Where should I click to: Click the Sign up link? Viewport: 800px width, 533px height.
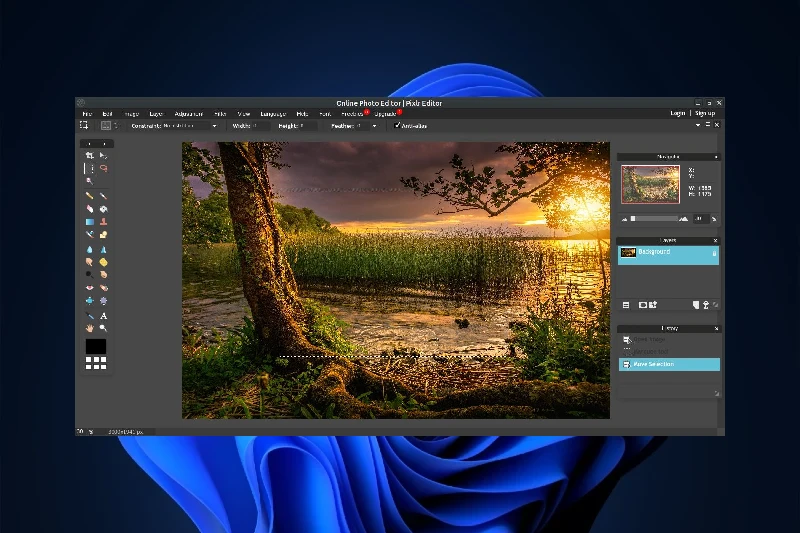click(705, 114)
